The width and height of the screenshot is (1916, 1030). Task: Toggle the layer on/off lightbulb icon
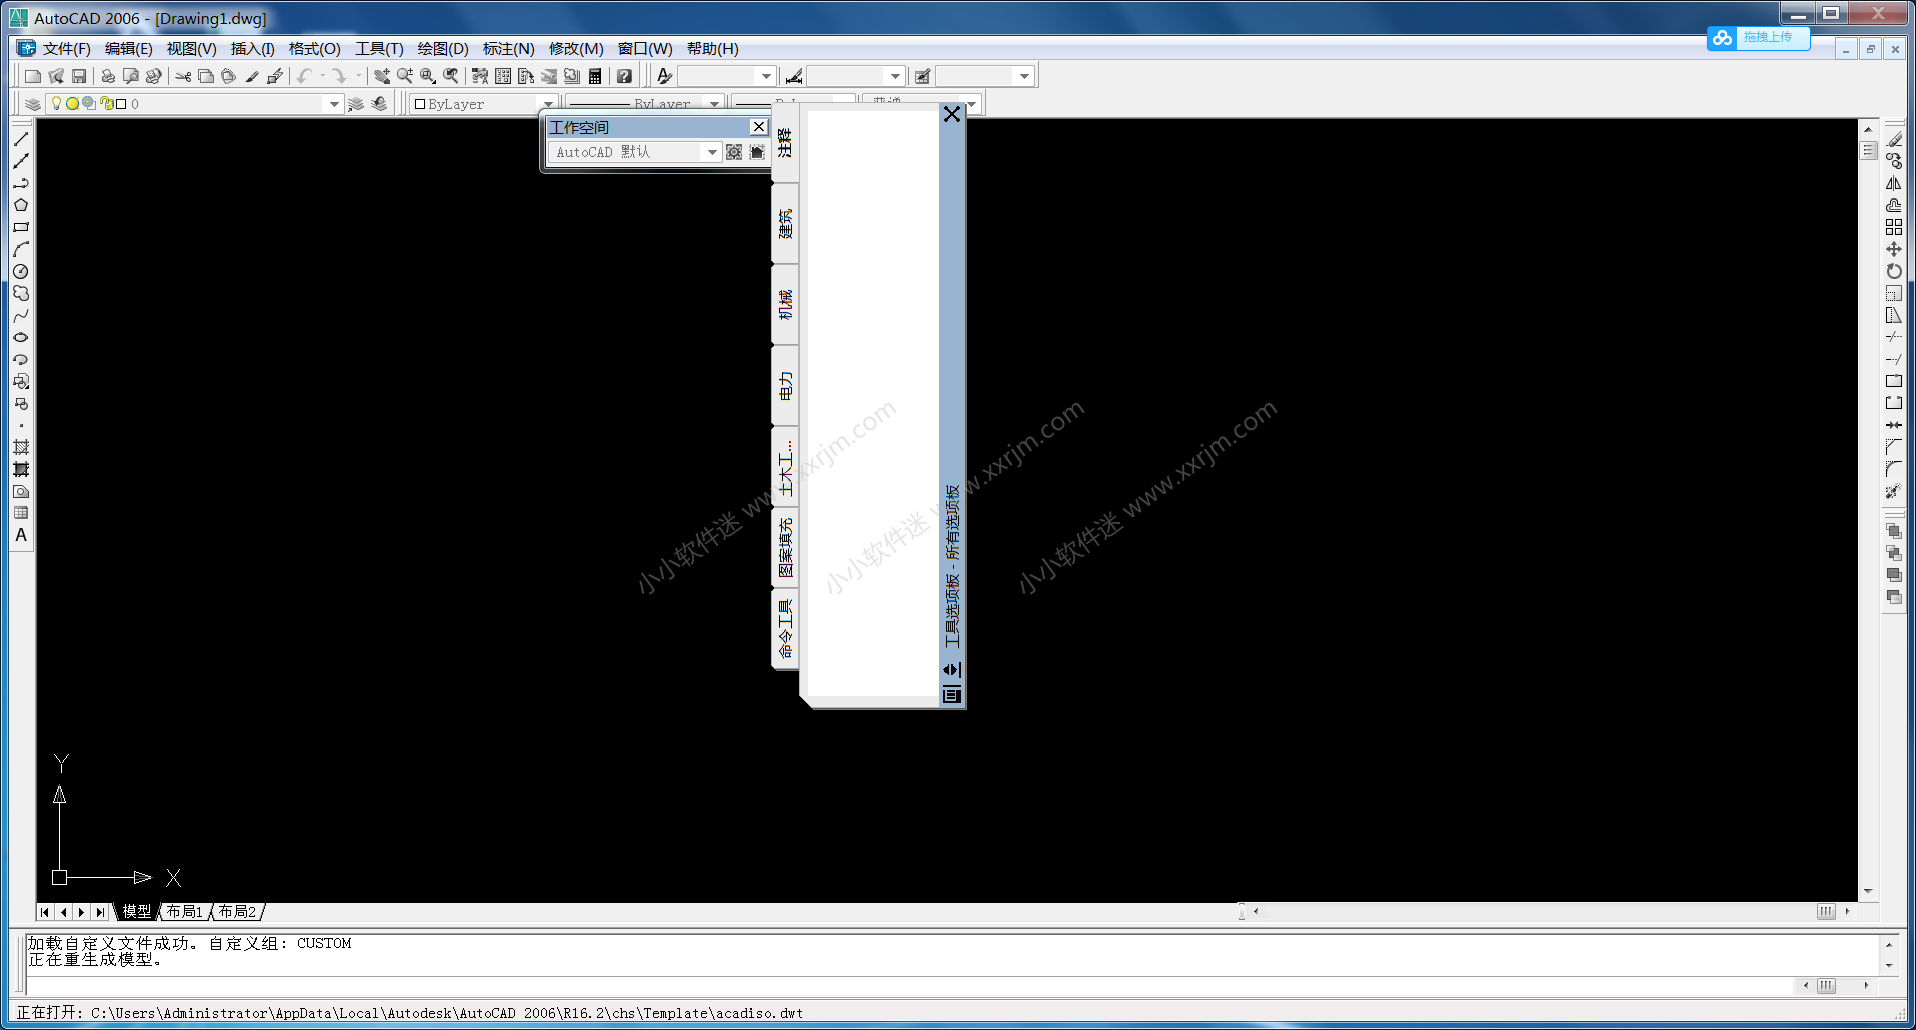click(x=56, y=103)
